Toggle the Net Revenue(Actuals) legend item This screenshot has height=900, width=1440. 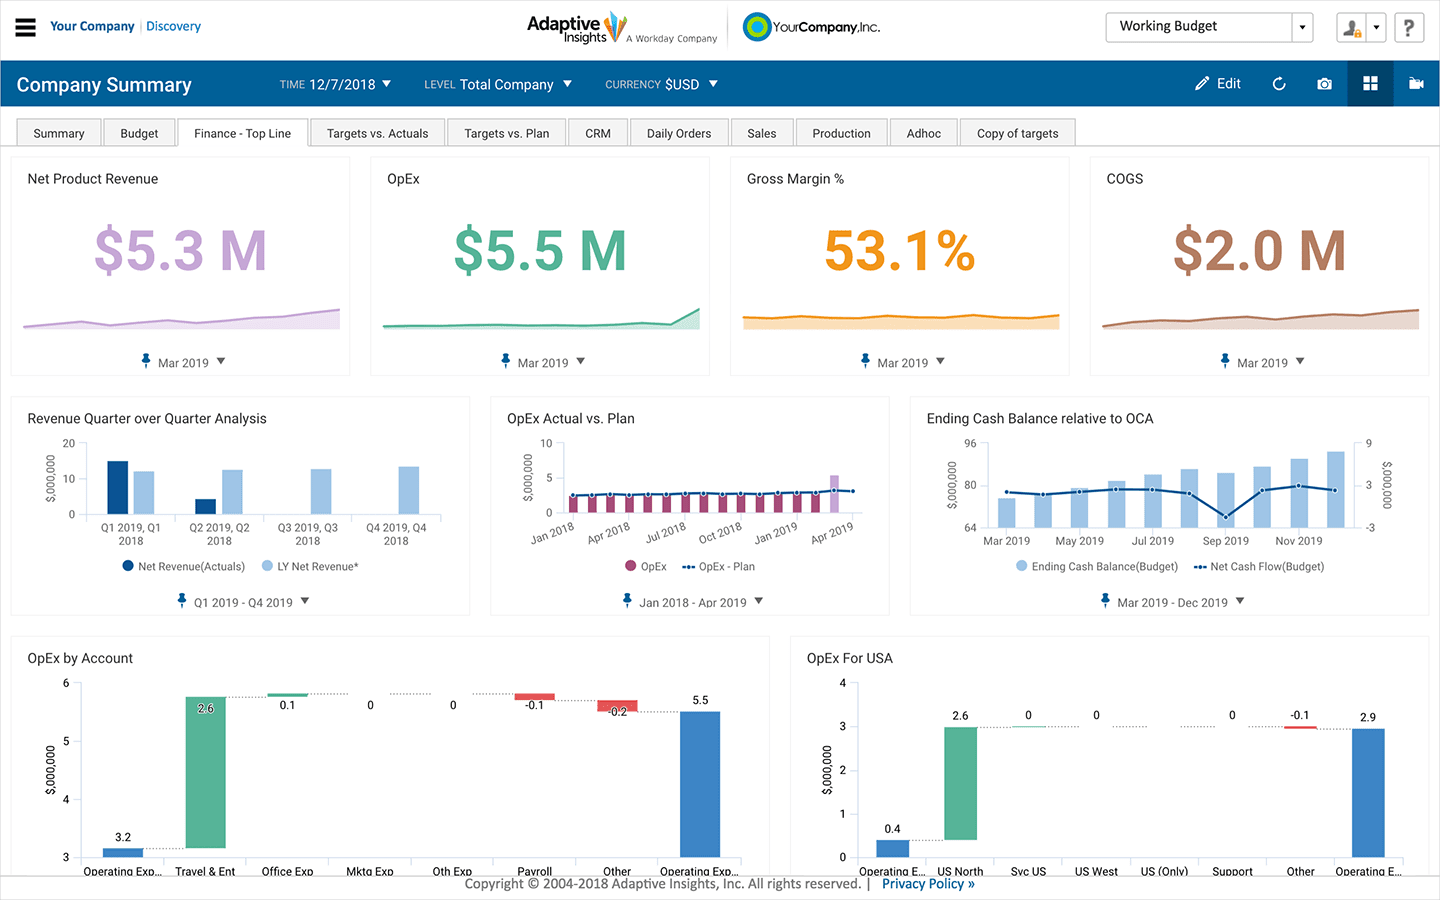183,566
